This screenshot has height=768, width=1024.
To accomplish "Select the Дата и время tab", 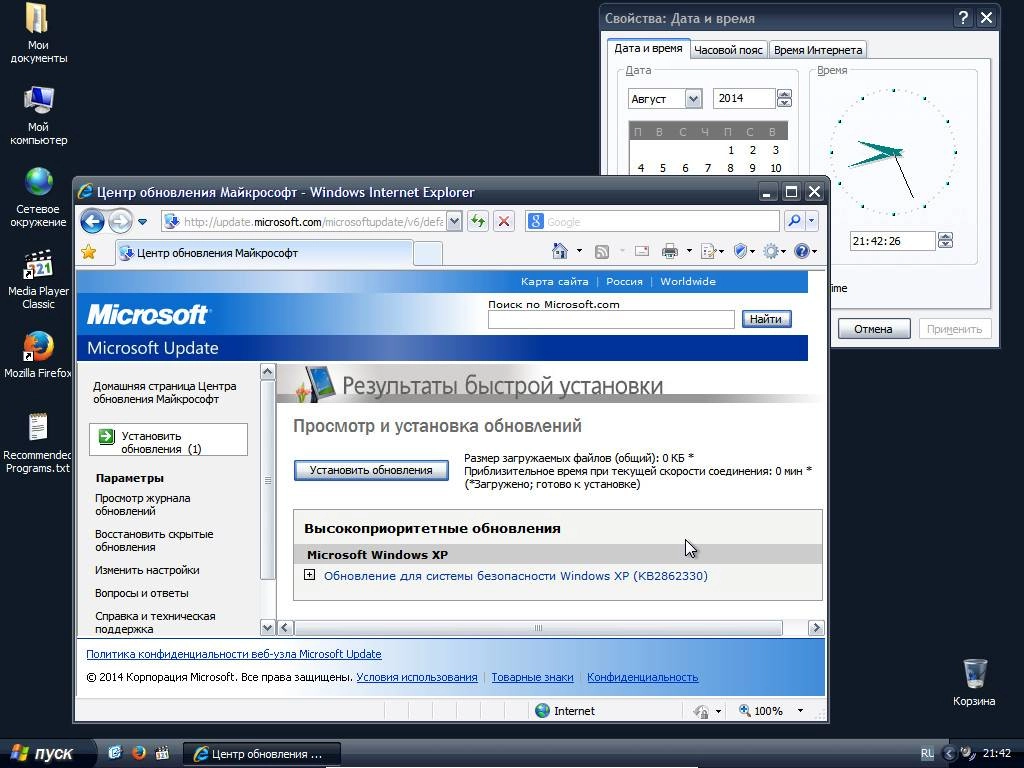I will [648, 48].
